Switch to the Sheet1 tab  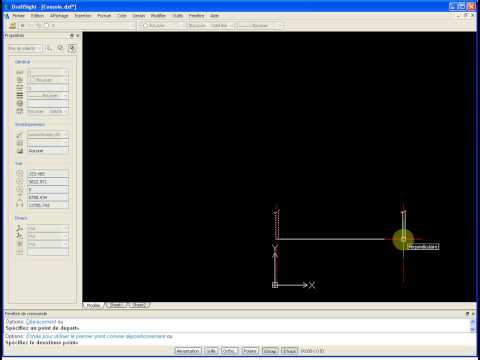point(115,305)
